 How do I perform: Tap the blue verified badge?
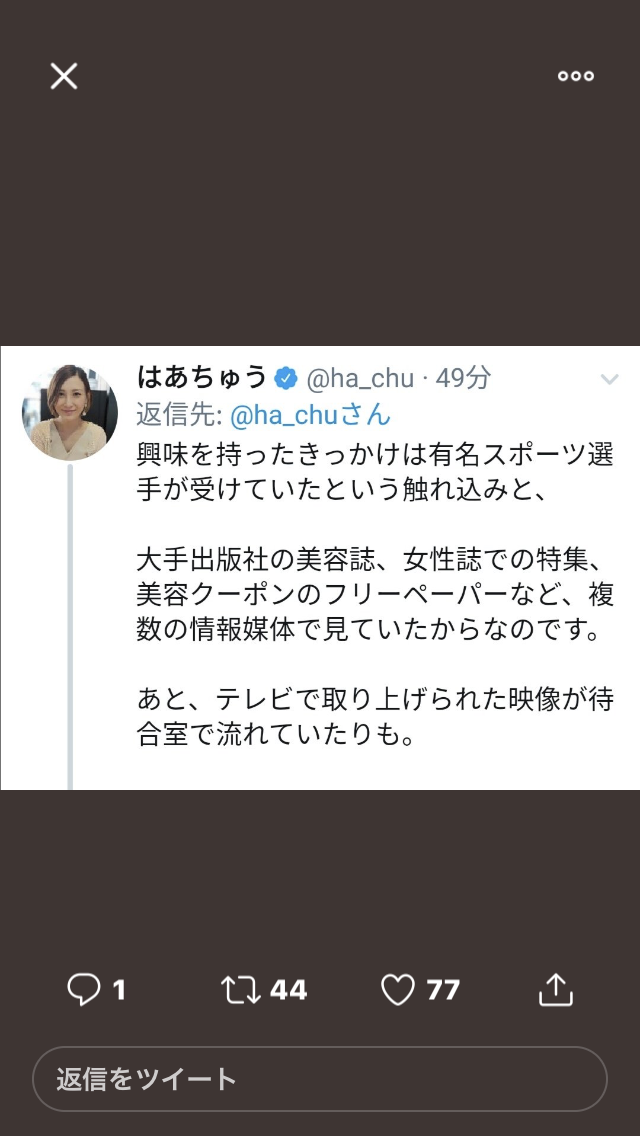[x=286, y=378]
